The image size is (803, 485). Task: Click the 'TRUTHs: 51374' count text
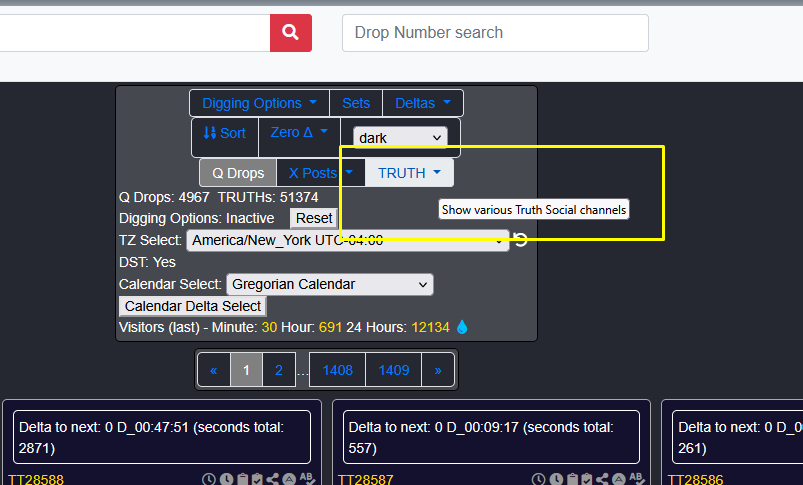pos(268,197)
